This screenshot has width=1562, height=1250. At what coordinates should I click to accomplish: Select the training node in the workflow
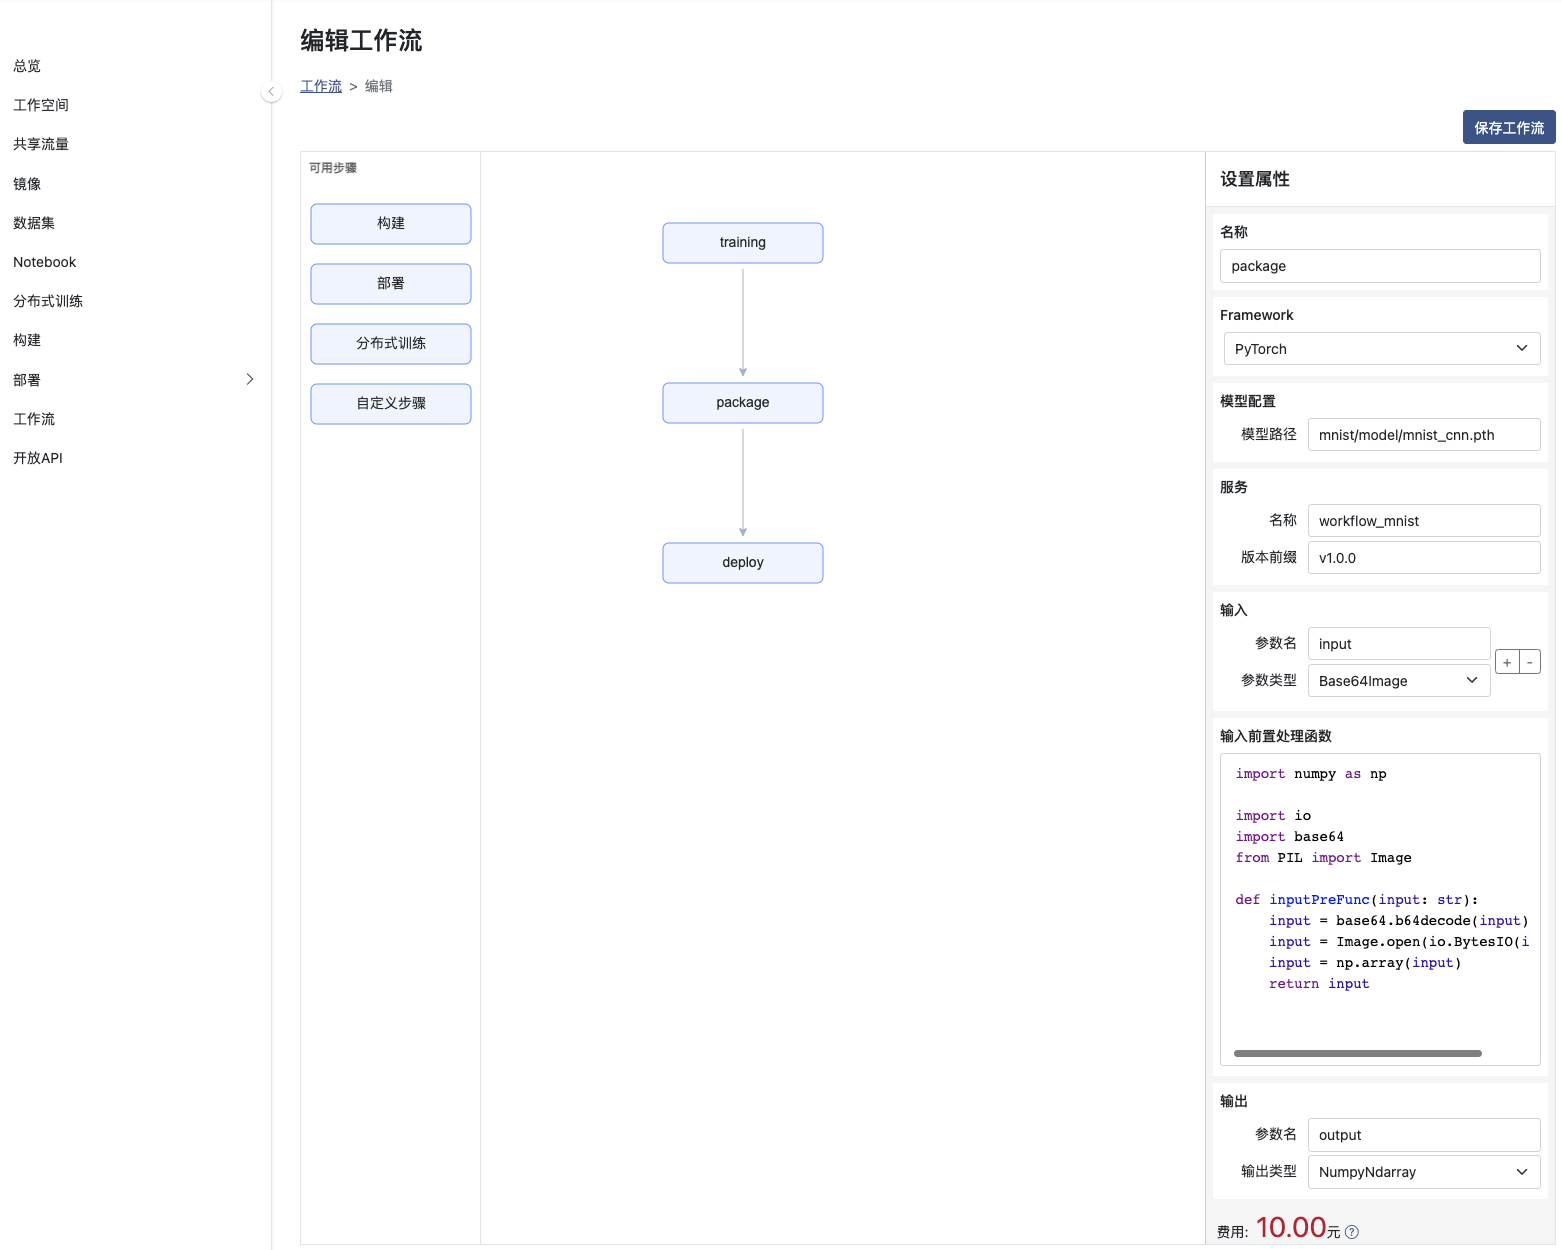tap(742, 243)
